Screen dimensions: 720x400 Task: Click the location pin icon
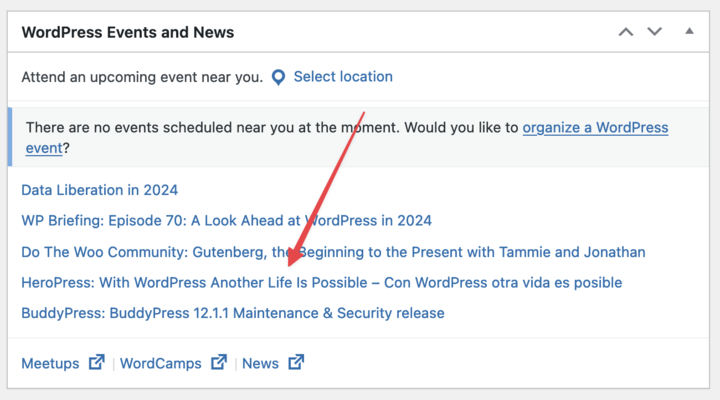pos(278,77)
